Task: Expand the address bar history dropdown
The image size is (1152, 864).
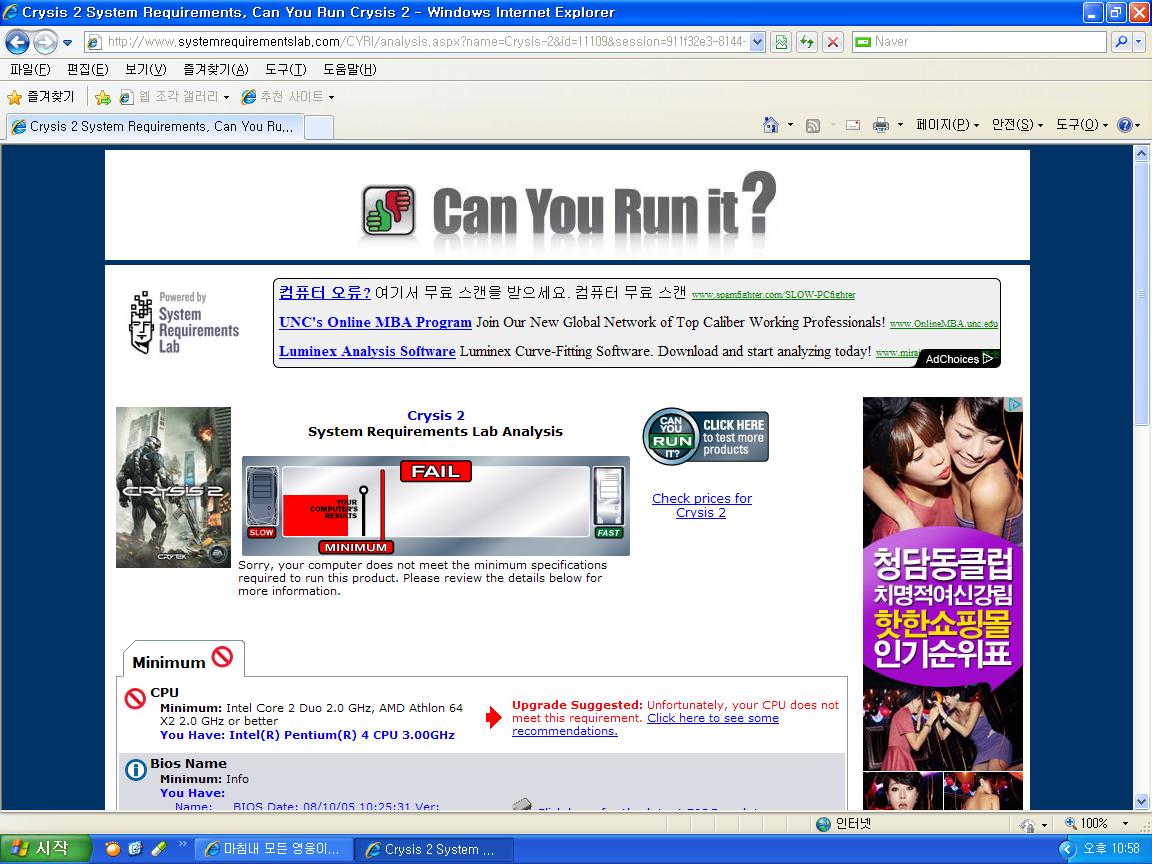Action: [x=757, y=42]
